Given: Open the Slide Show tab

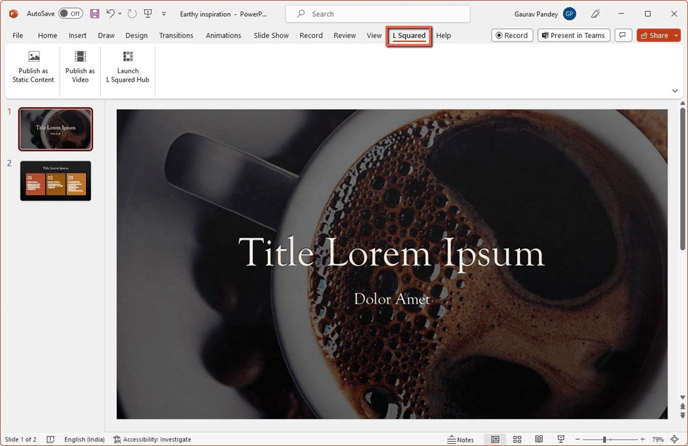Looking at the screenshot, I should coord(271,36).
